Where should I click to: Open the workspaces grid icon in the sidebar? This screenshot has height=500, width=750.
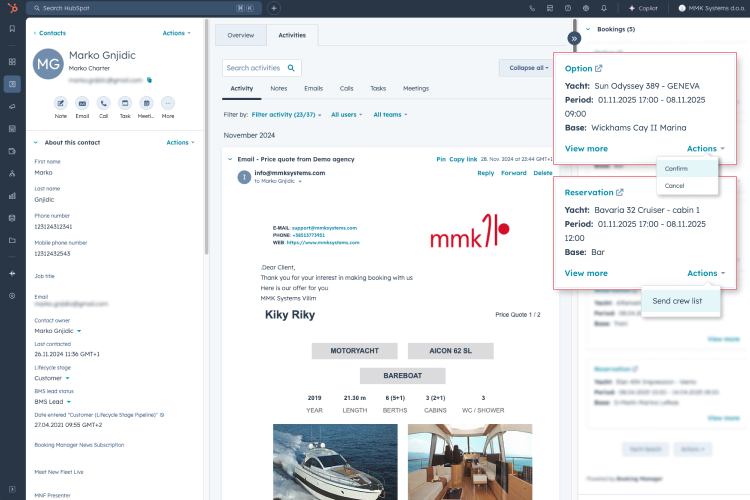click(12, 62)
